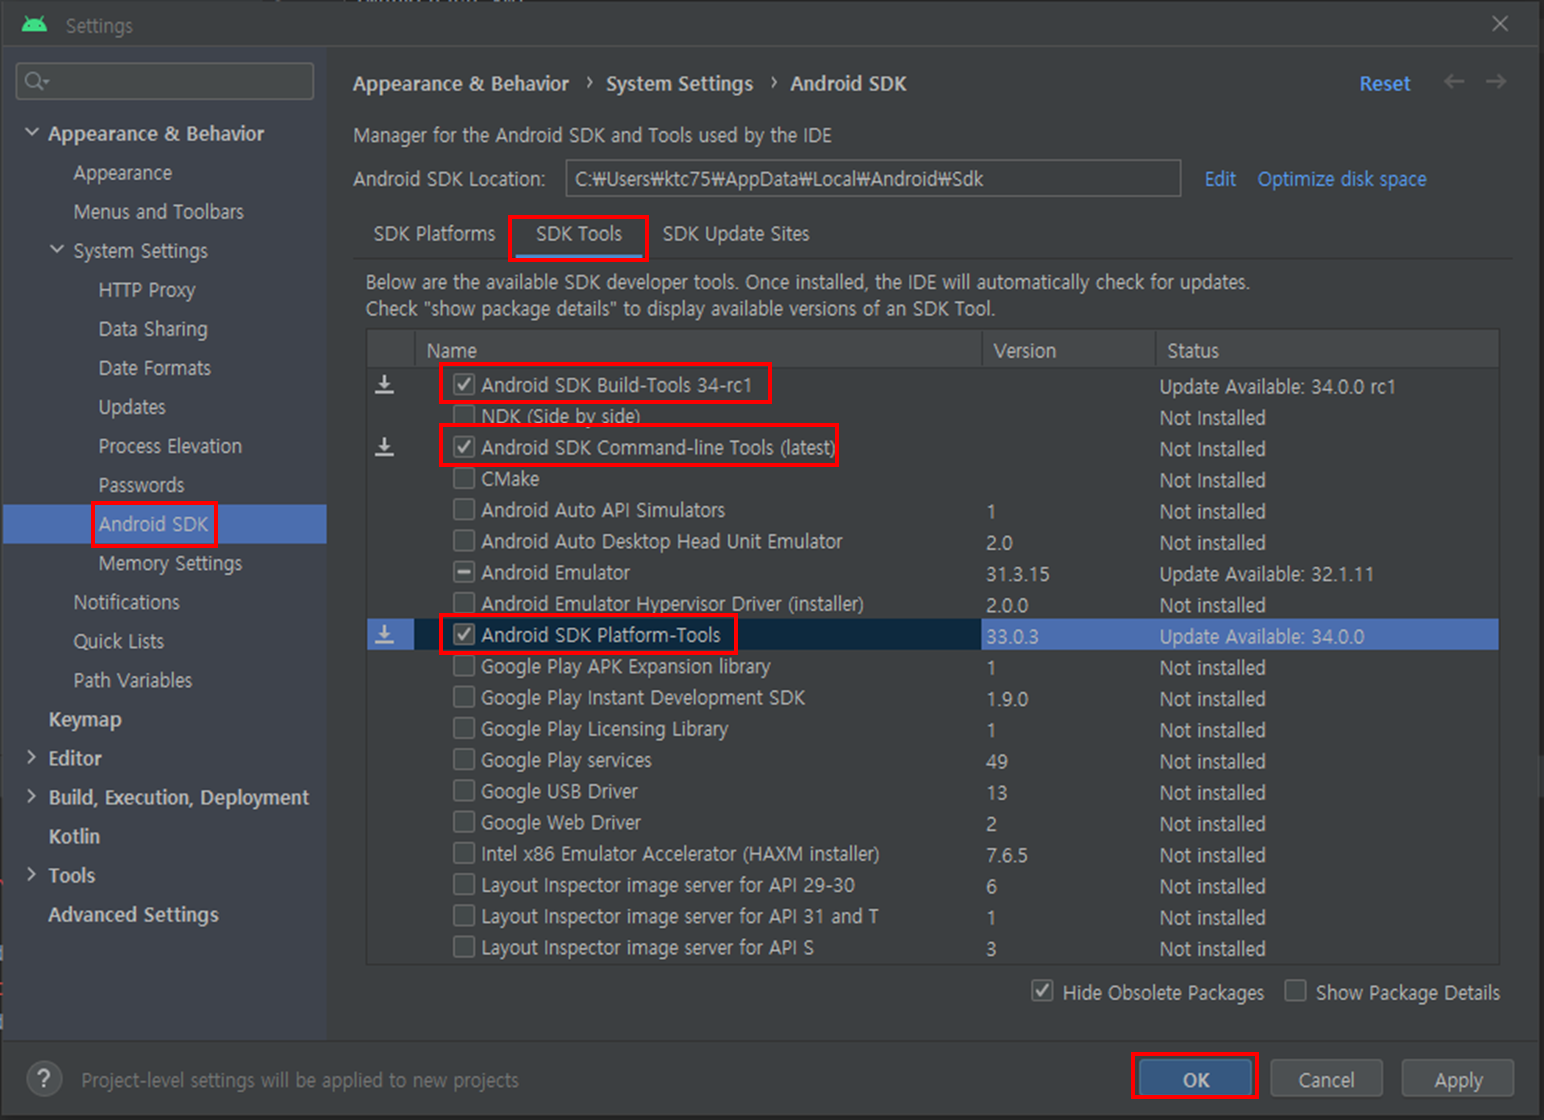Focus the settings search field
This screenshot has height=1120, width=1544.
(x=165, y=81)
